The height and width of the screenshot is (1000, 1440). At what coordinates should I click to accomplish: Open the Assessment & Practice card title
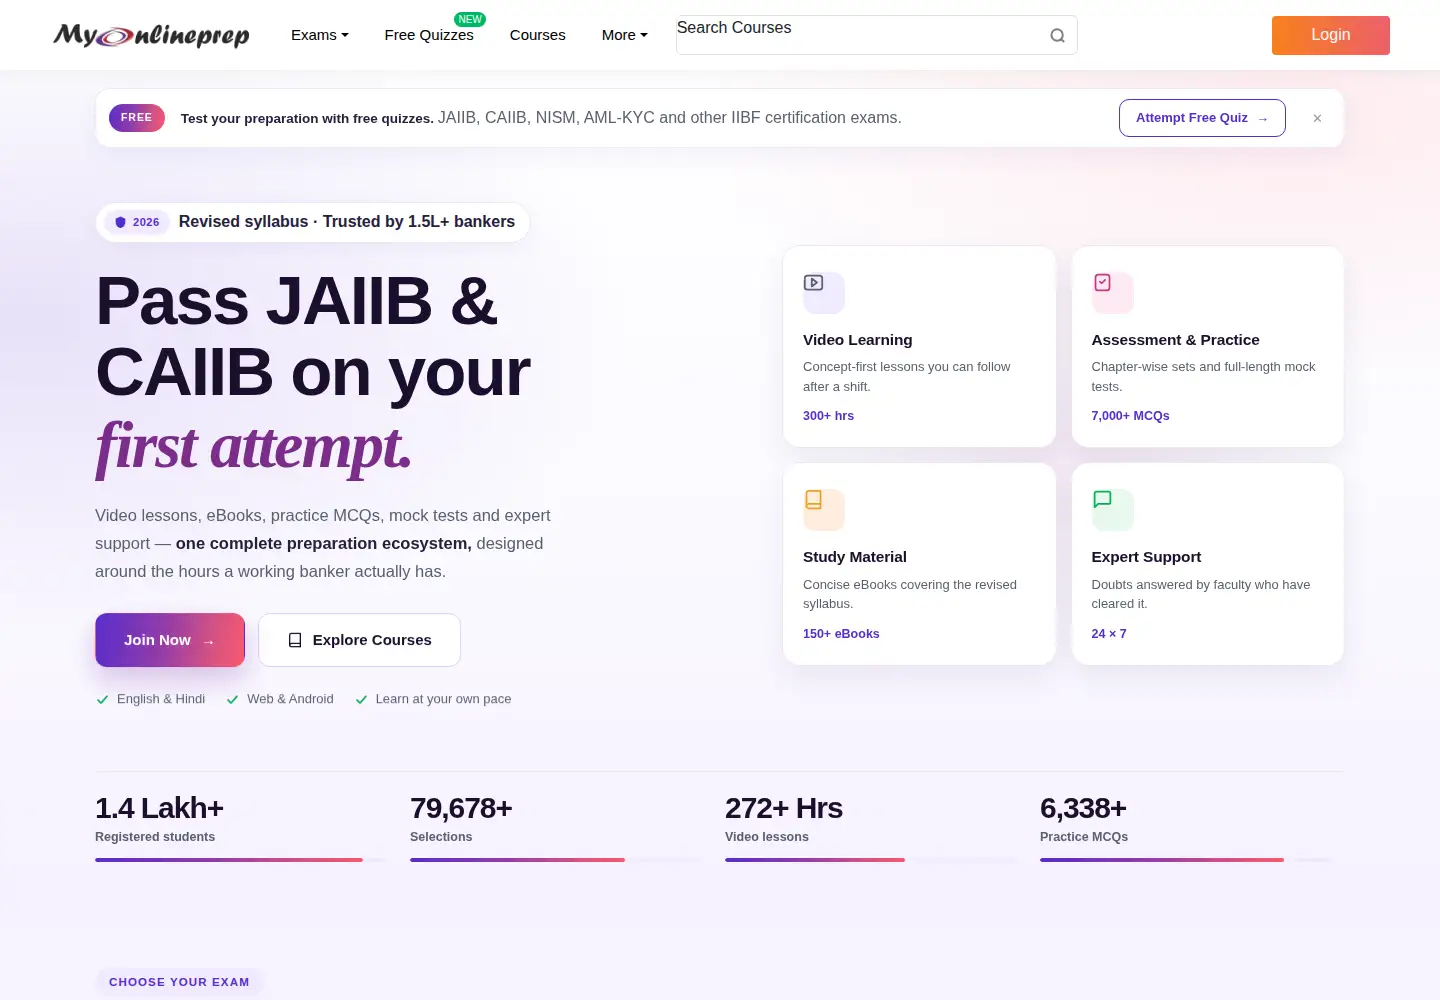(1176, 340)
